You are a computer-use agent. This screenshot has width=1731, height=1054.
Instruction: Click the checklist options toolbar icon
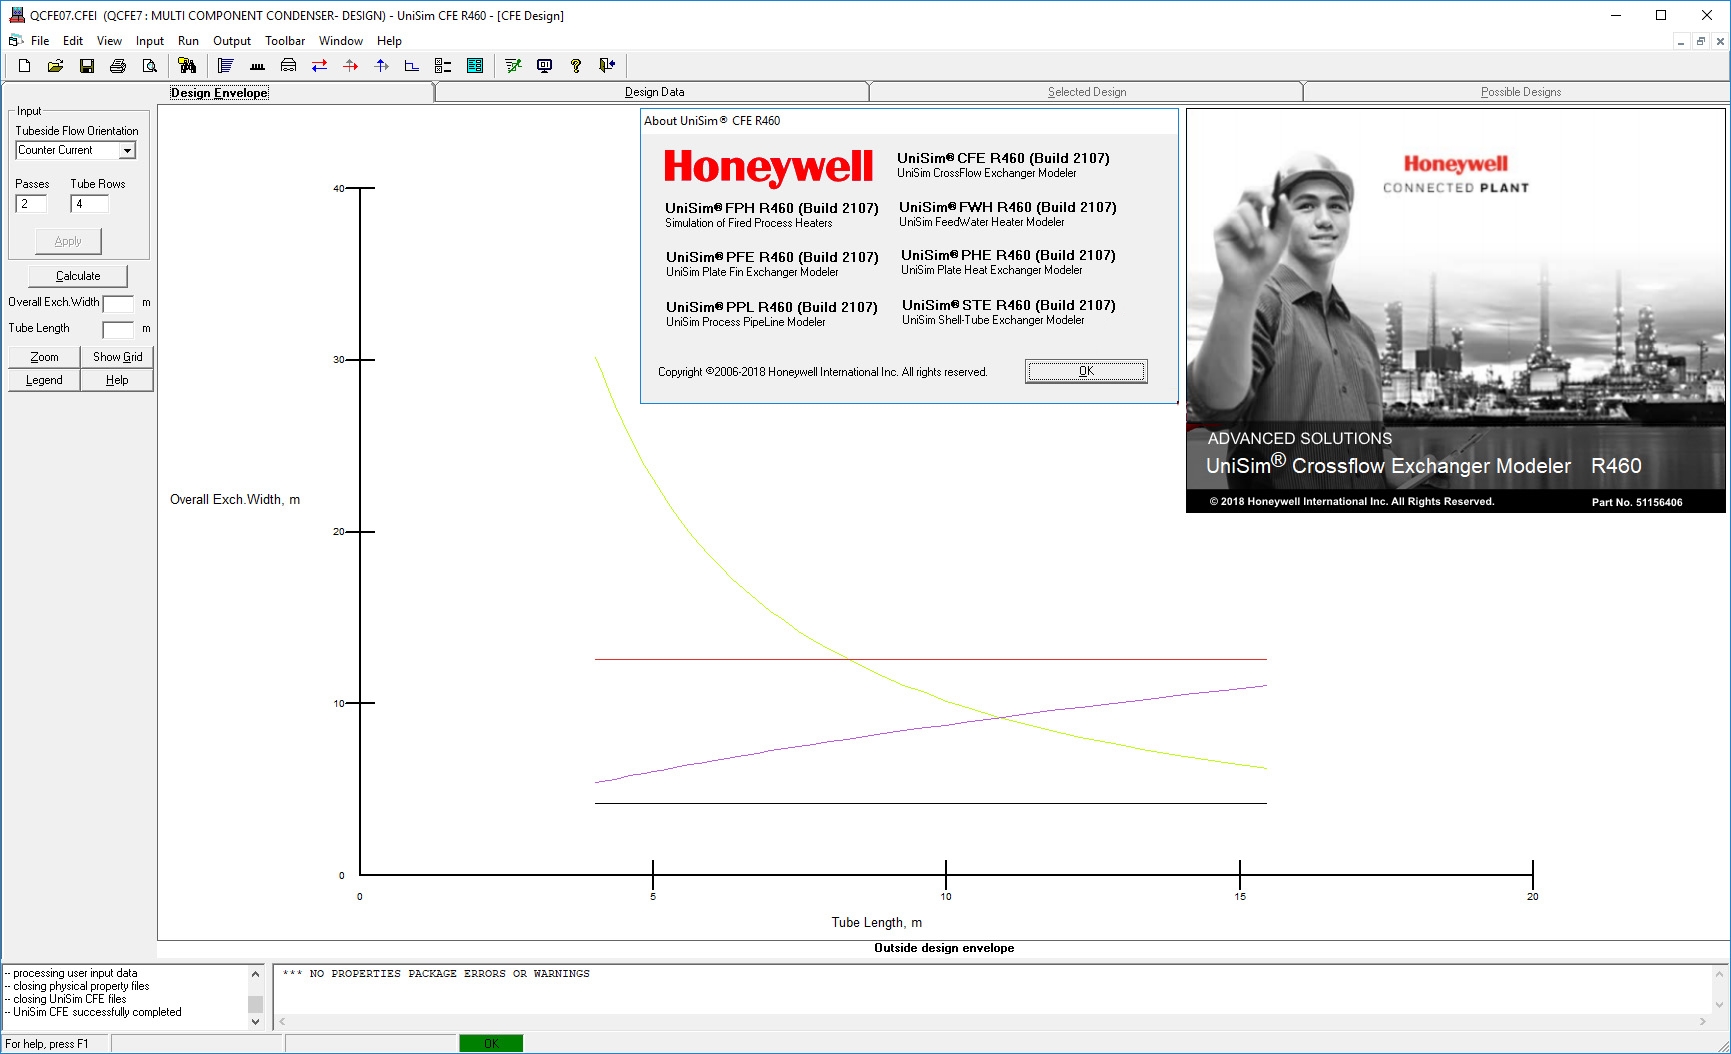point(443,66)
